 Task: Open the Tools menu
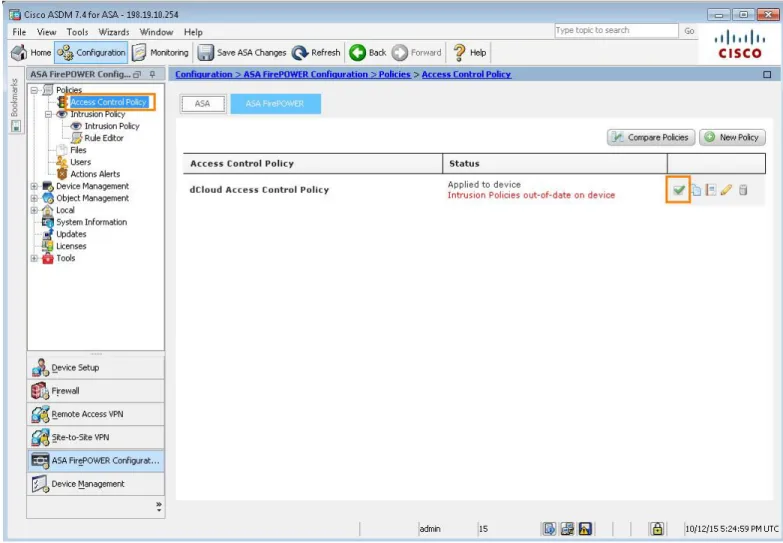click(x=77, y=32)
